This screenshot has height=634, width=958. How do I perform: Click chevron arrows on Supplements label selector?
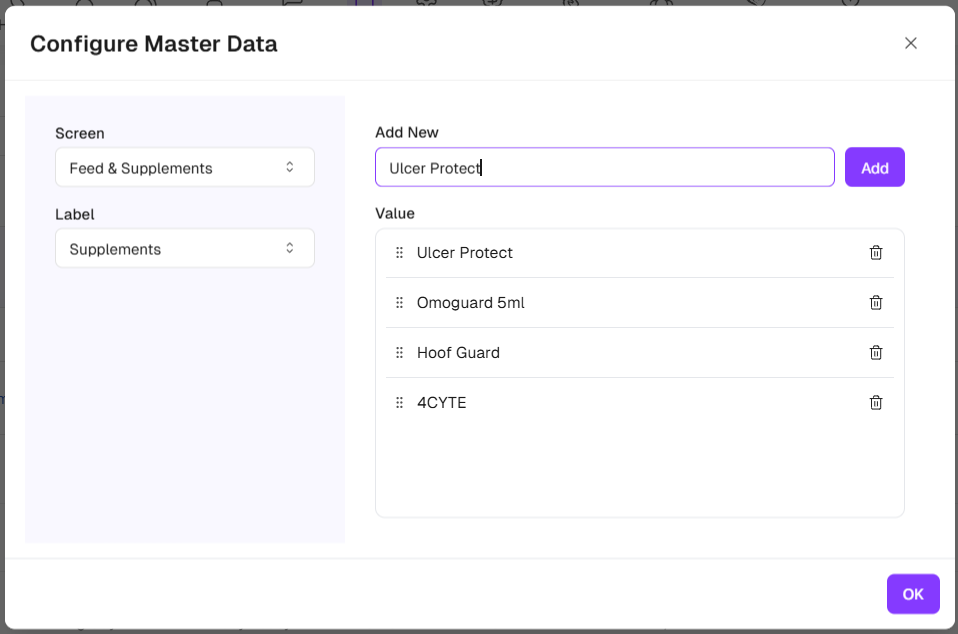tap(290, 249)
